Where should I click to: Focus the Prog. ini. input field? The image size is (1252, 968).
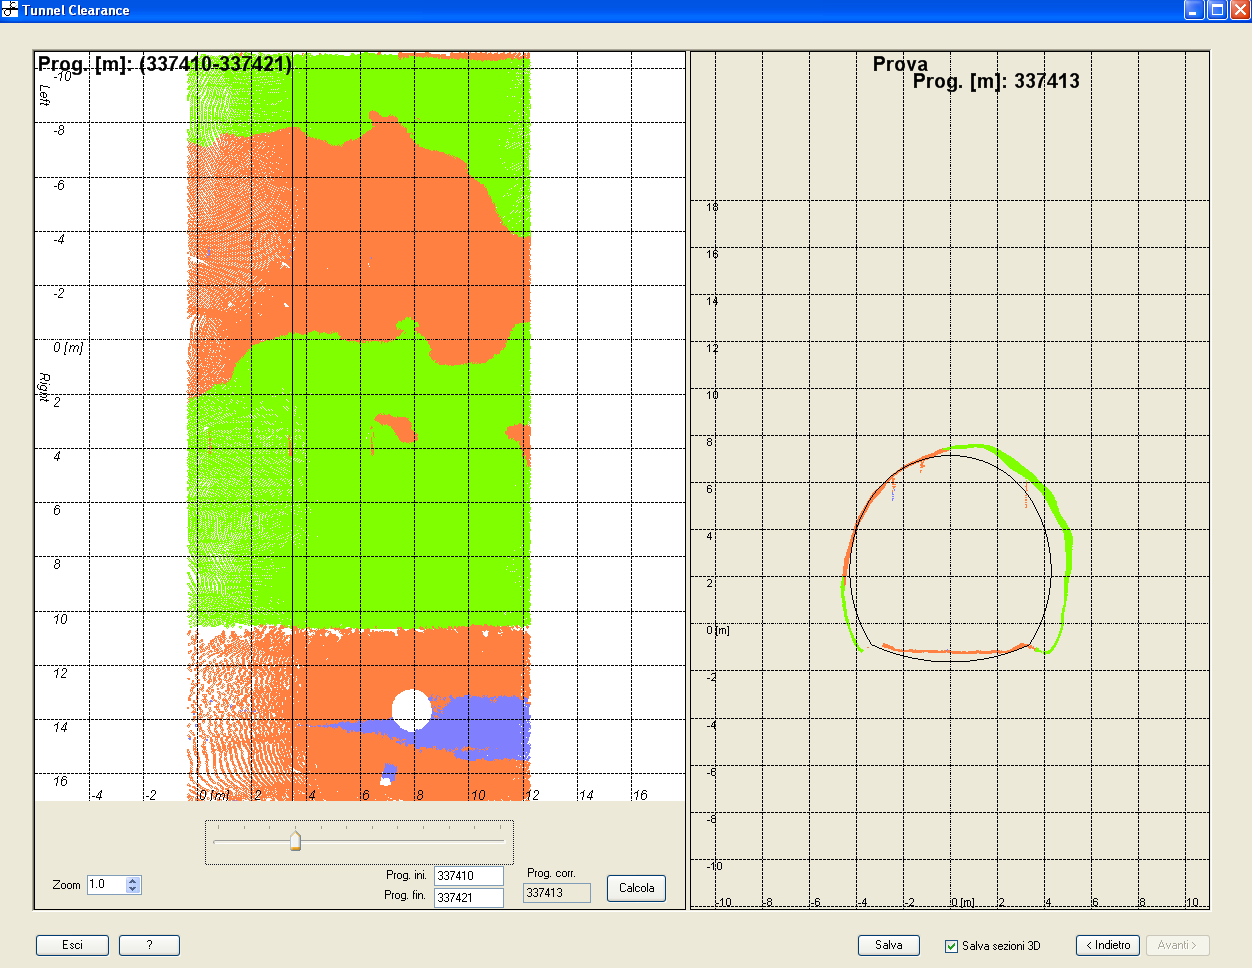coord(468,876)
